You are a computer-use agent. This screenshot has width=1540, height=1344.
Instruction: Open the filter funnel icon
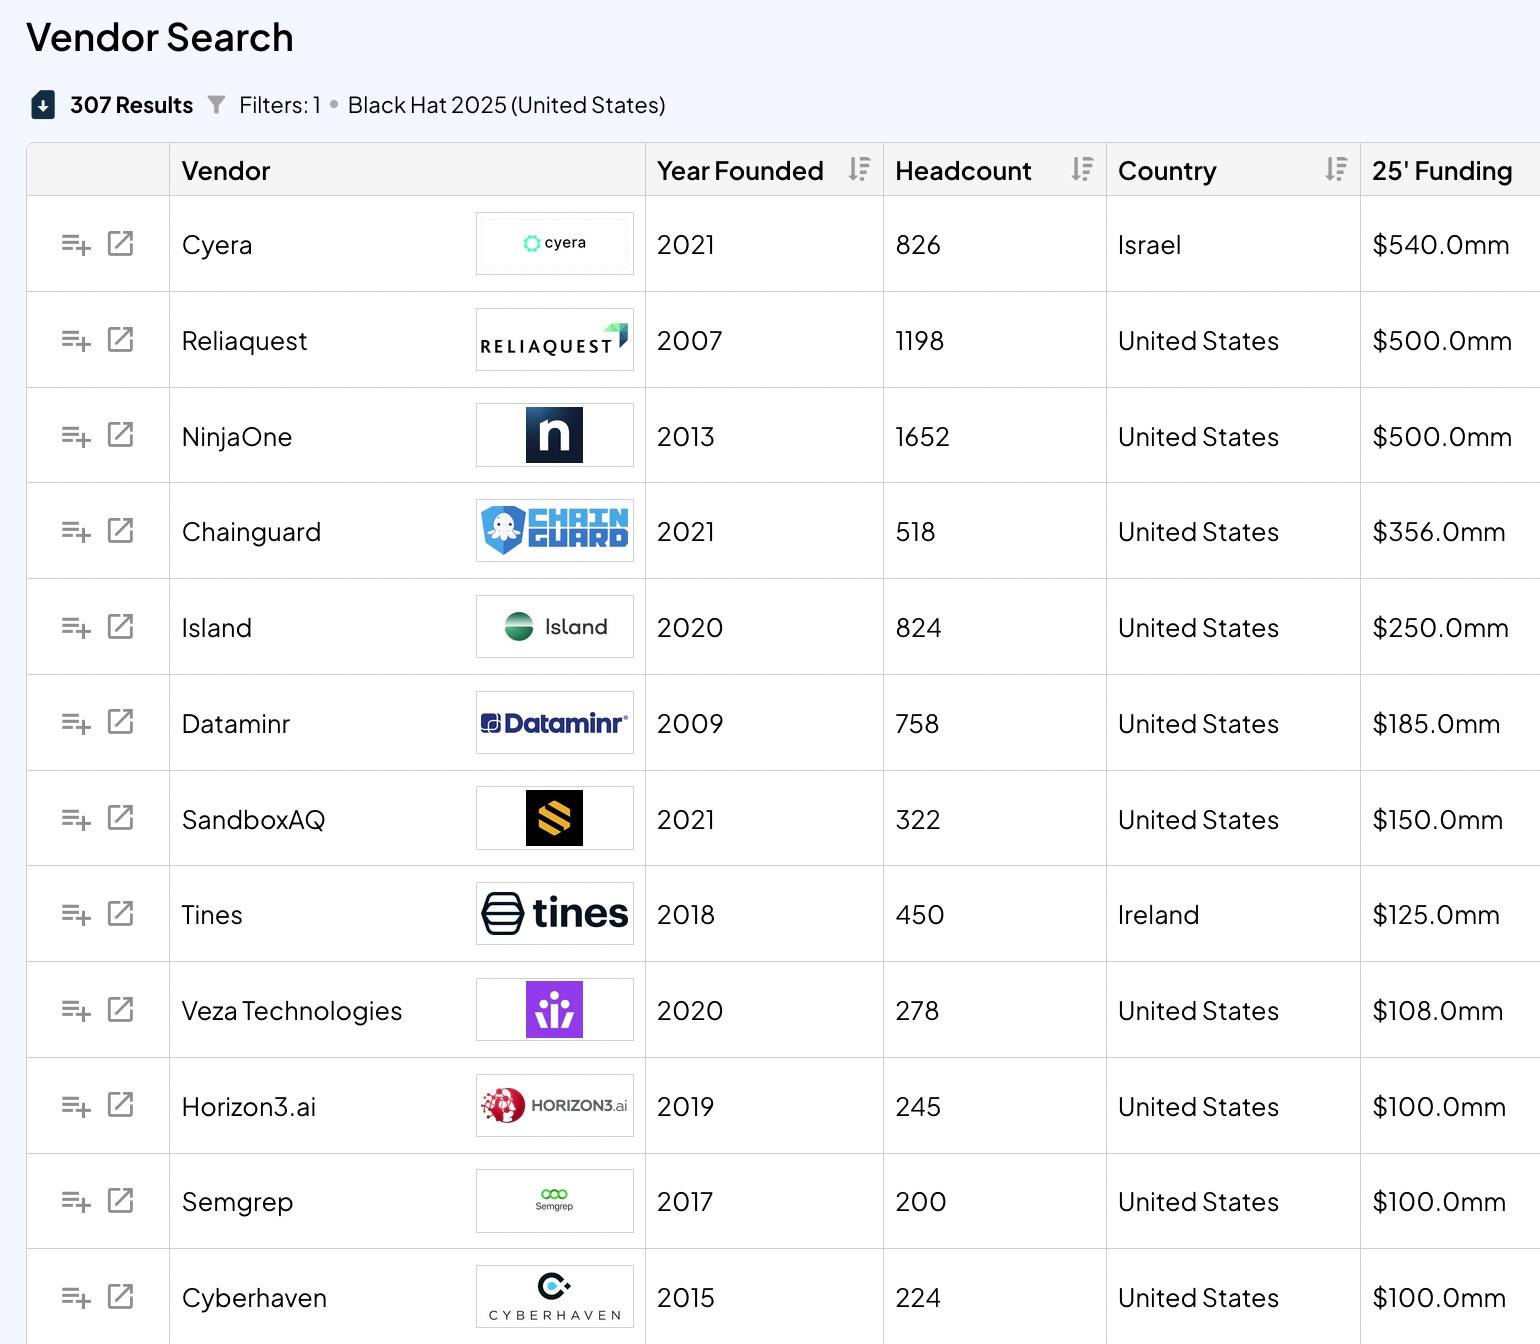click(x=216, y=105)
